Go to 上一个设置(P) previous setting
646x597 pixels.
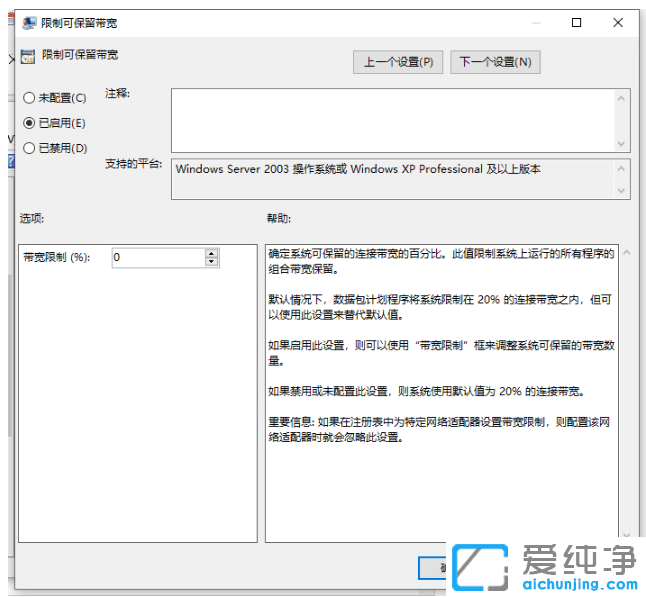pos(398,62)
